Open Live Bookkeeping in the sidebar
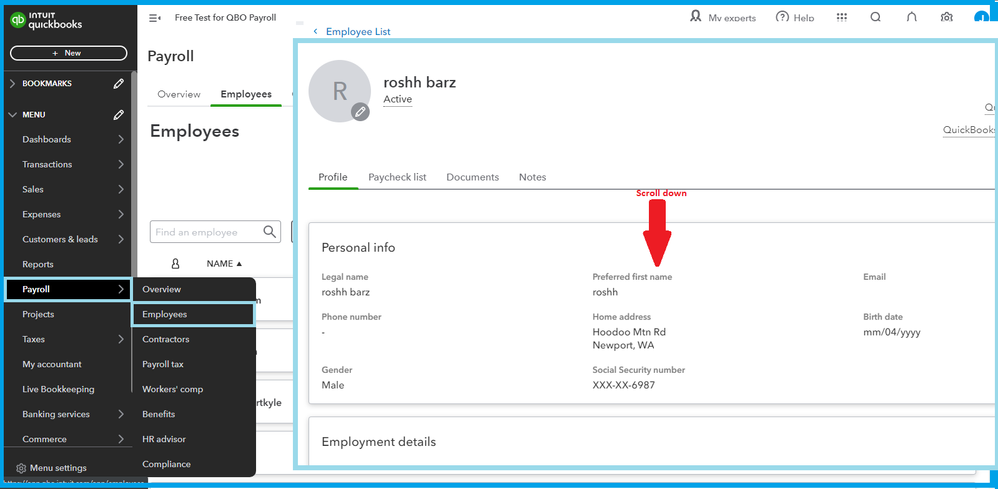Image resolution: width=998 pixels, height=489 pixels. point(58,389)
